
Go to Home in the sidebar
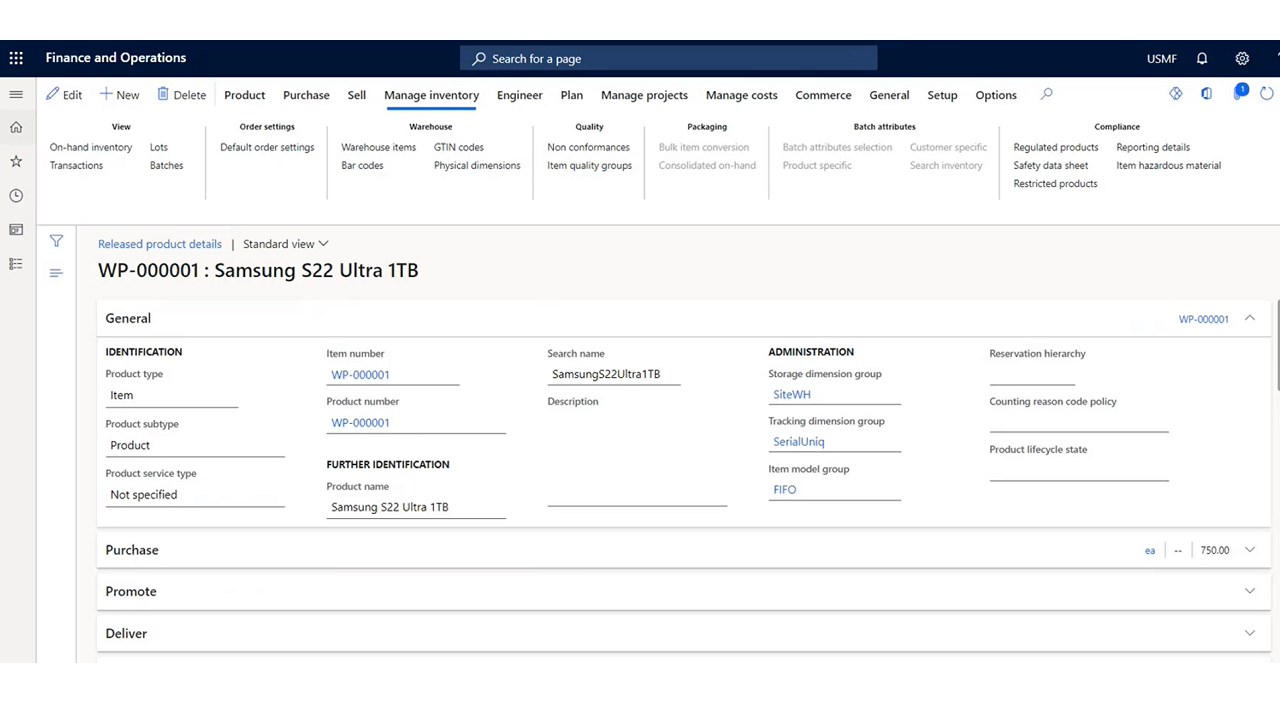16,127
